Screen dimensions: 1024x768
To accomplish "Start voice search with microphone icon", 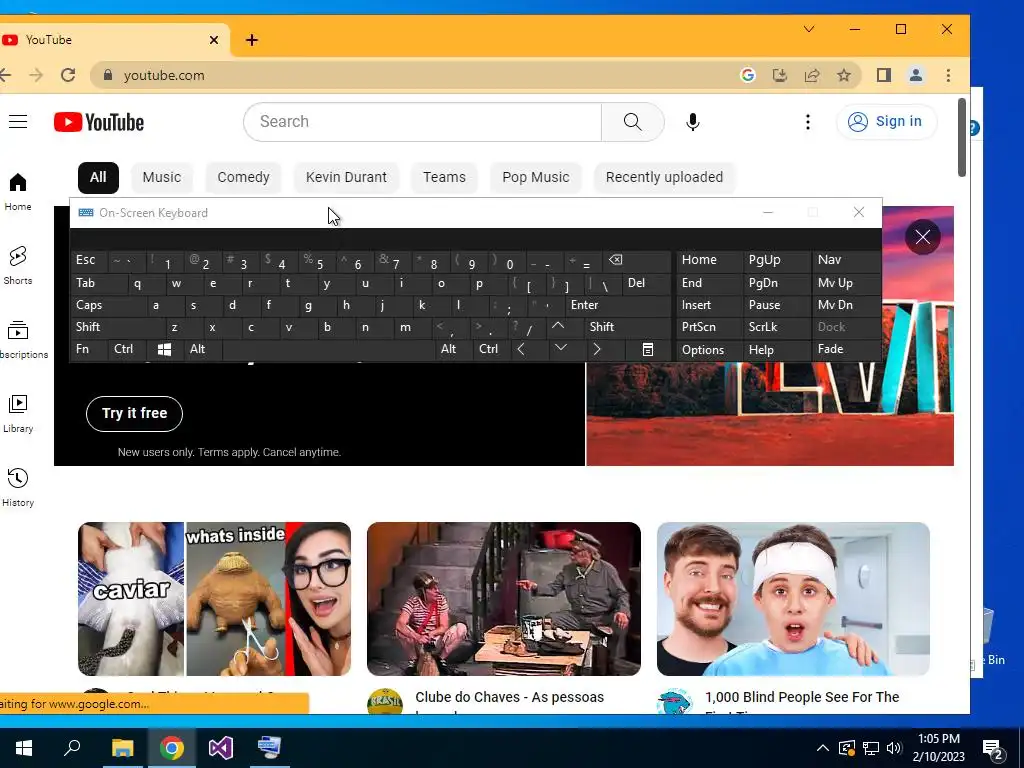I will (693, 122).
